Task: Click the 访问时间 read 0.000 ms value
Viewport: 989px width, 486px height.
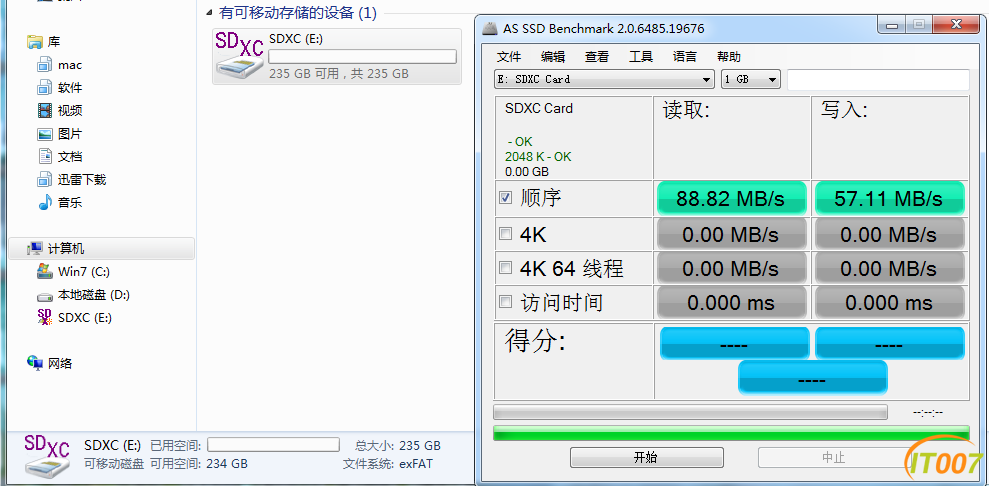Action: click(x=732, y=302)
